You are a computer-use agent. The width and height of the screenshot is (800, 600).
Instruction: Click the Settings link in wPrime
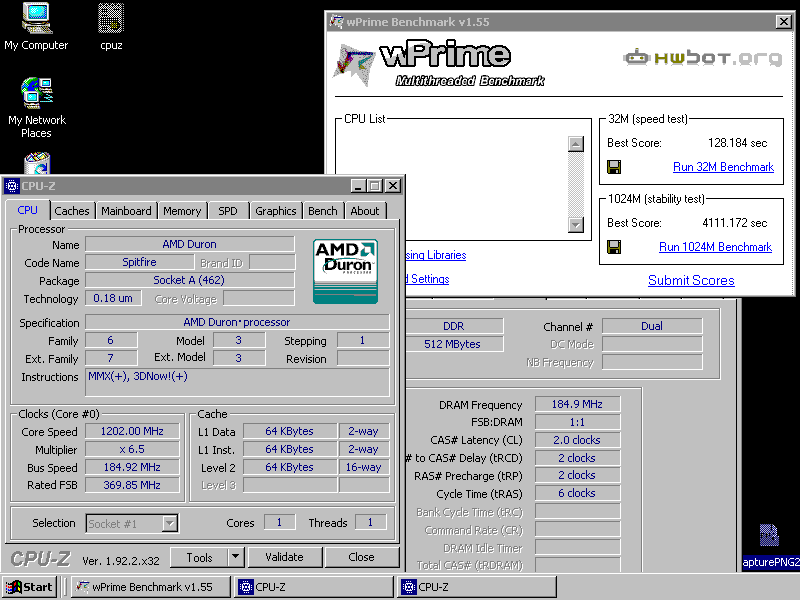pos(428,279)
